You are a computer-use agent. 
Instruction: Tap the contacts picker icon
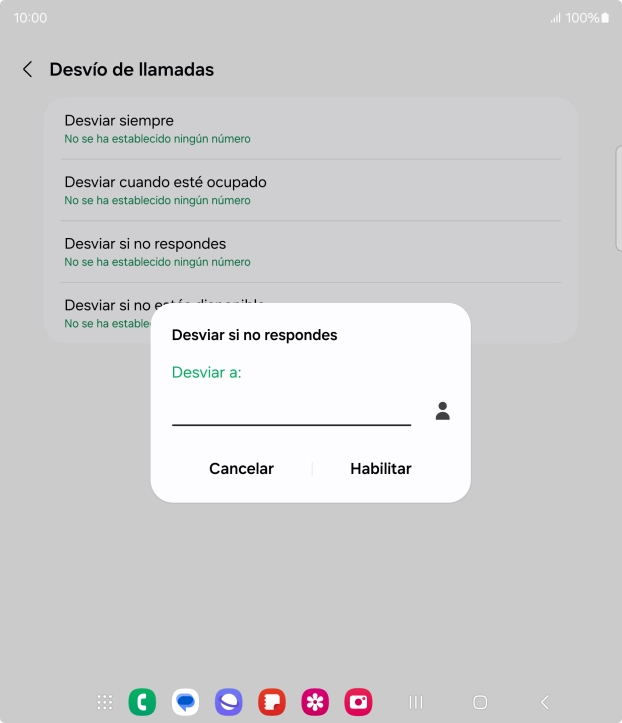point(442,411)
